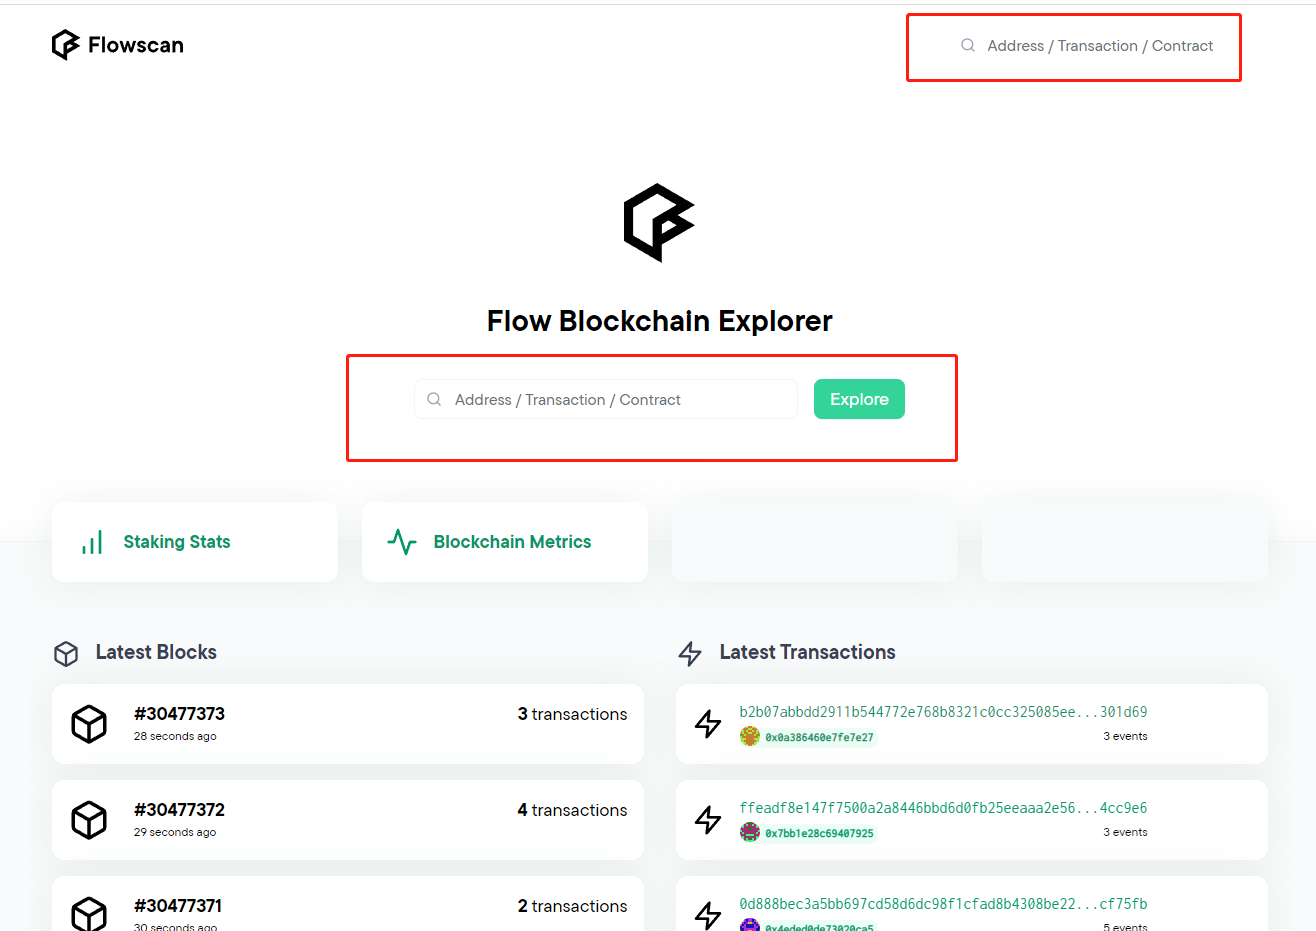Click the lightning icon beside transaction ffeadf8e

coord(708,819)
